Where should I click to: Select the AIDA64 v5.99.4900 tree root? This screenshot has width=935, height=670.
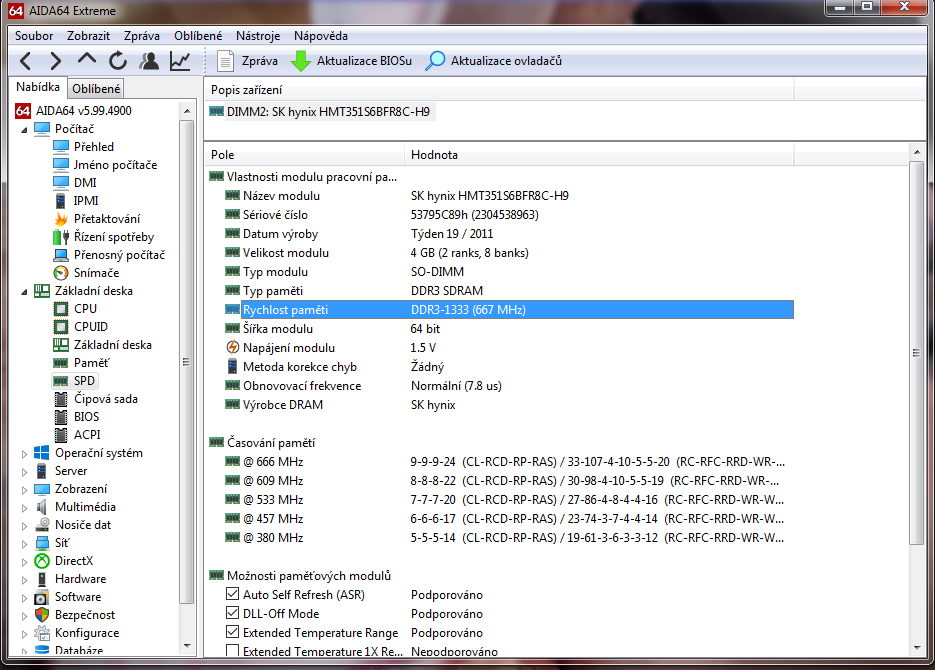click(83, 111)
